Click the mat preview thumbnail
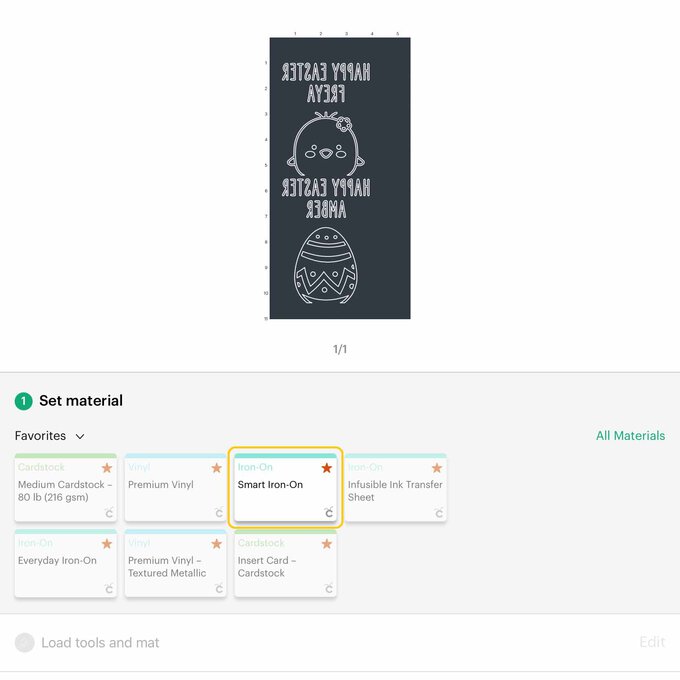This screenshot has width=680, height=680. tap(340, 179)
